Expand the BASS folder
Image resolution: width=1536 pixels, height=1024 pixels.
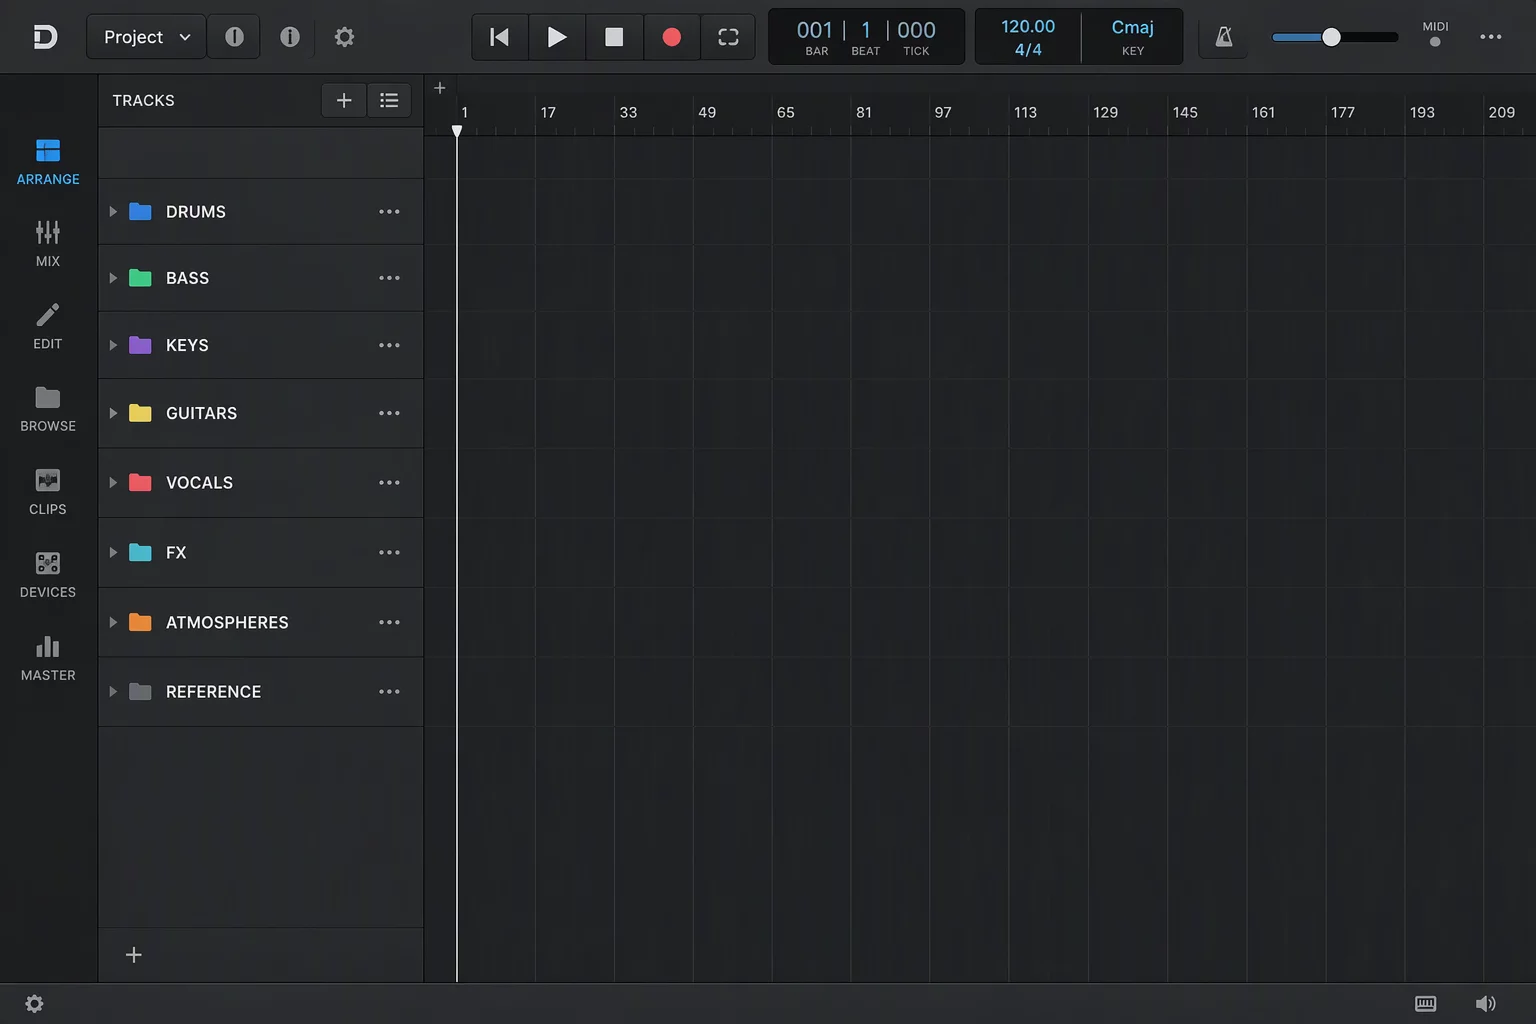(x=113, y=278)
